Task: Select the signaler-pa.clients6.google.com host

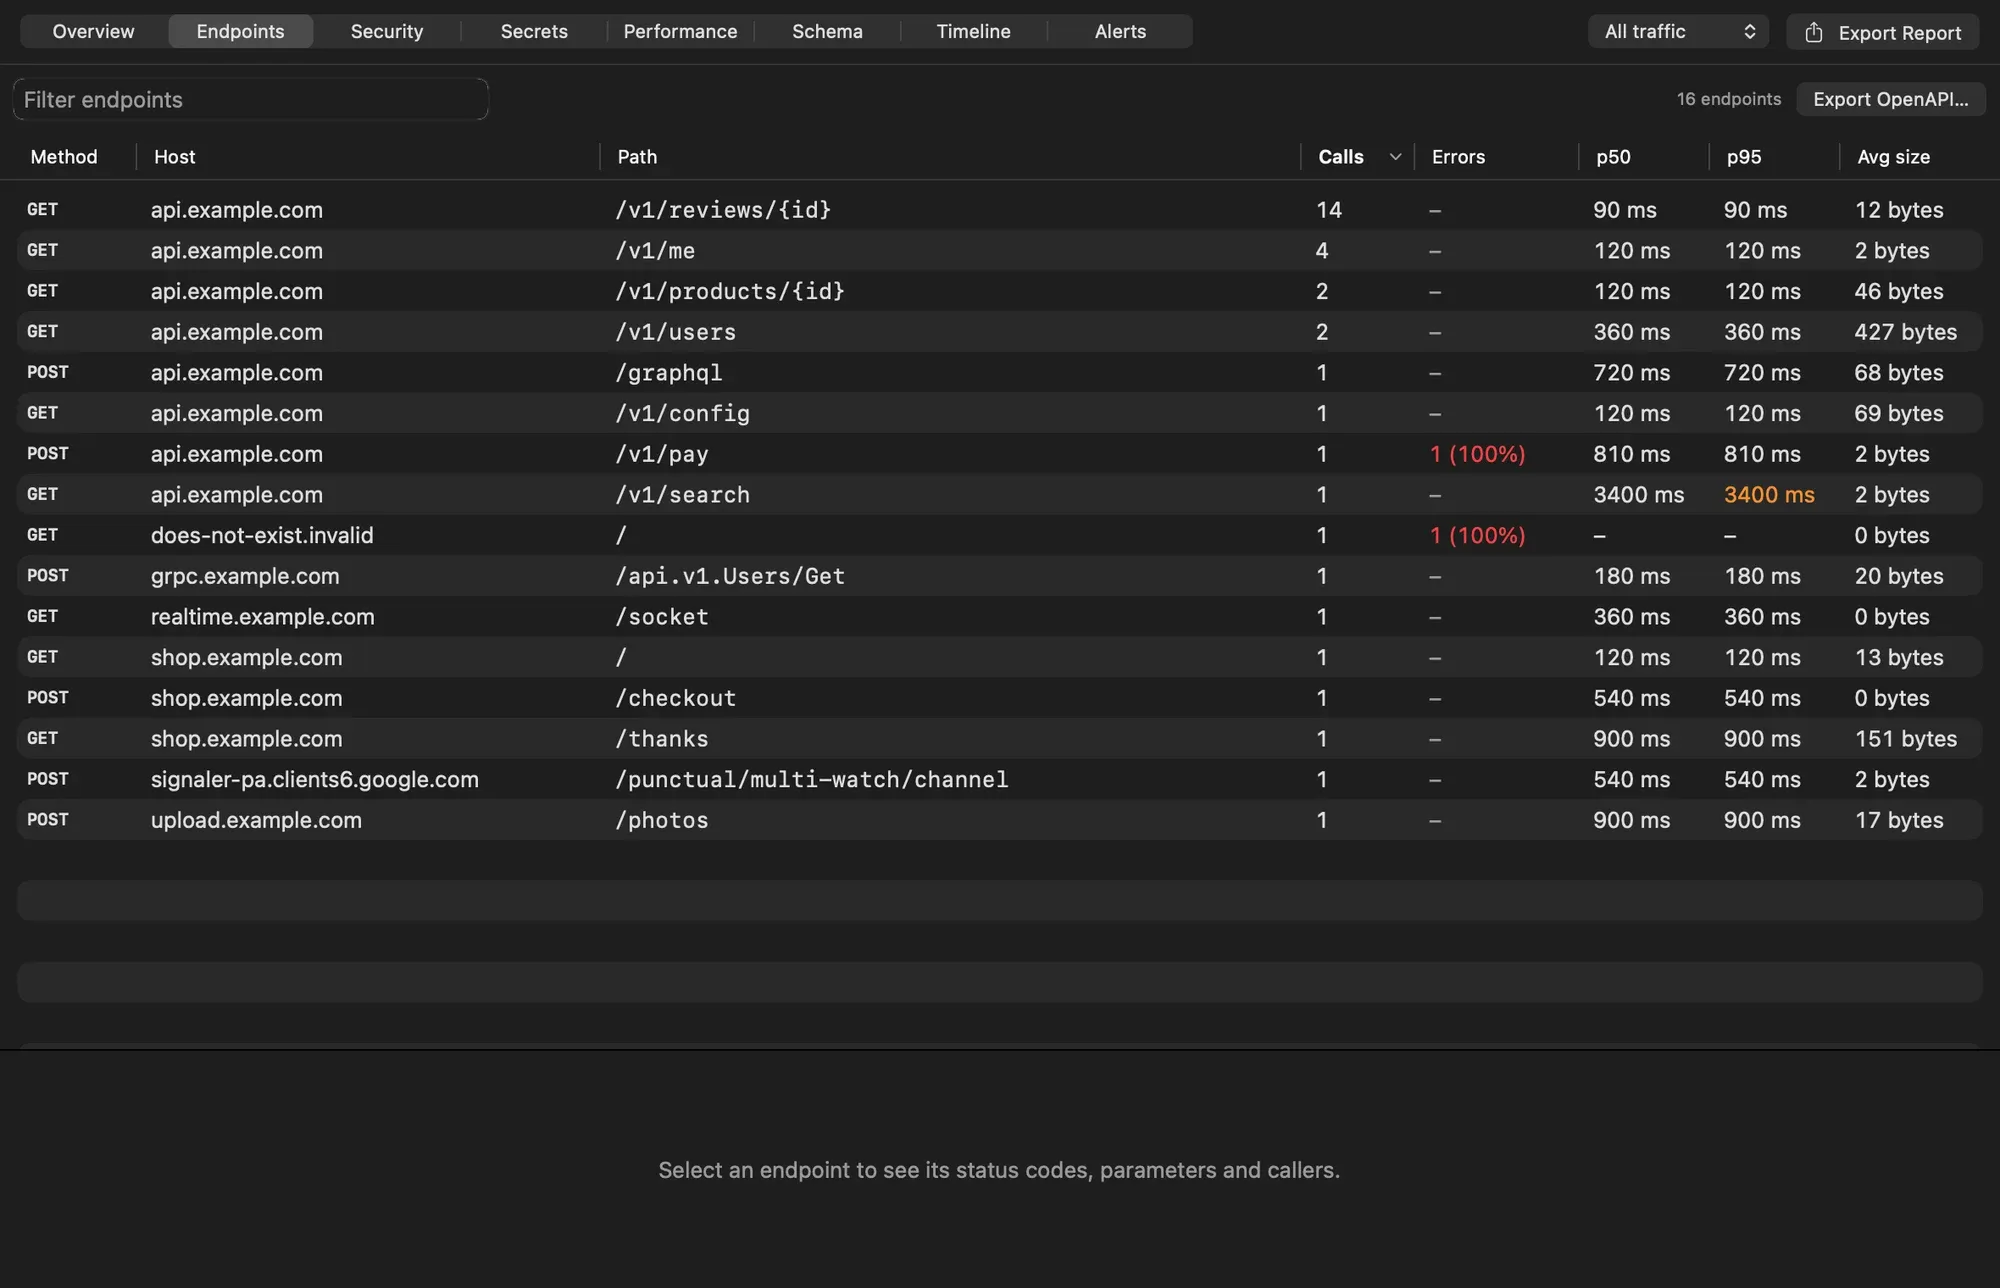Action: [x=315, y=780]
